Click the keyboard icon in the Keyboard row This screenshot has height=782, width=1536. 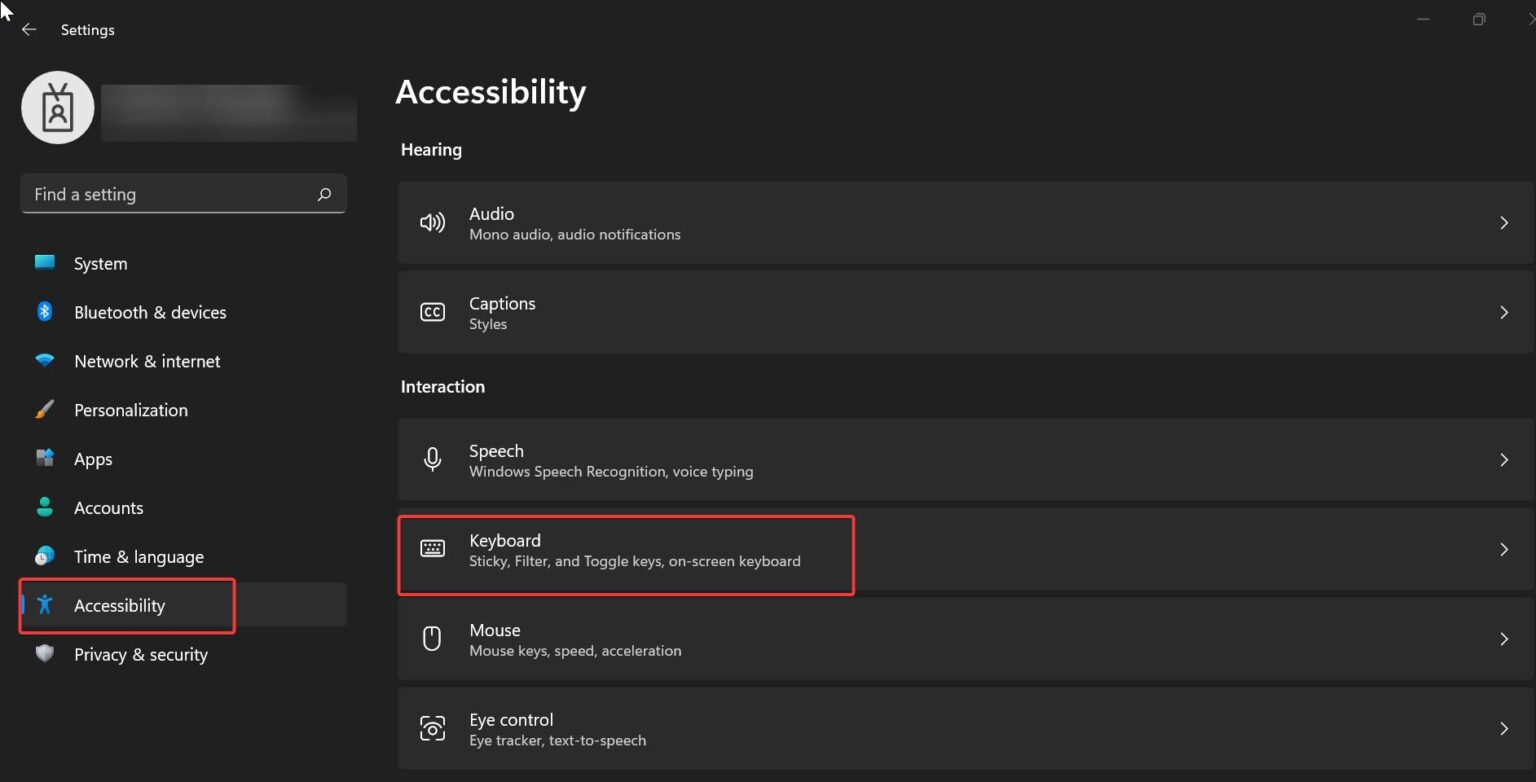[x=432, y=548]
